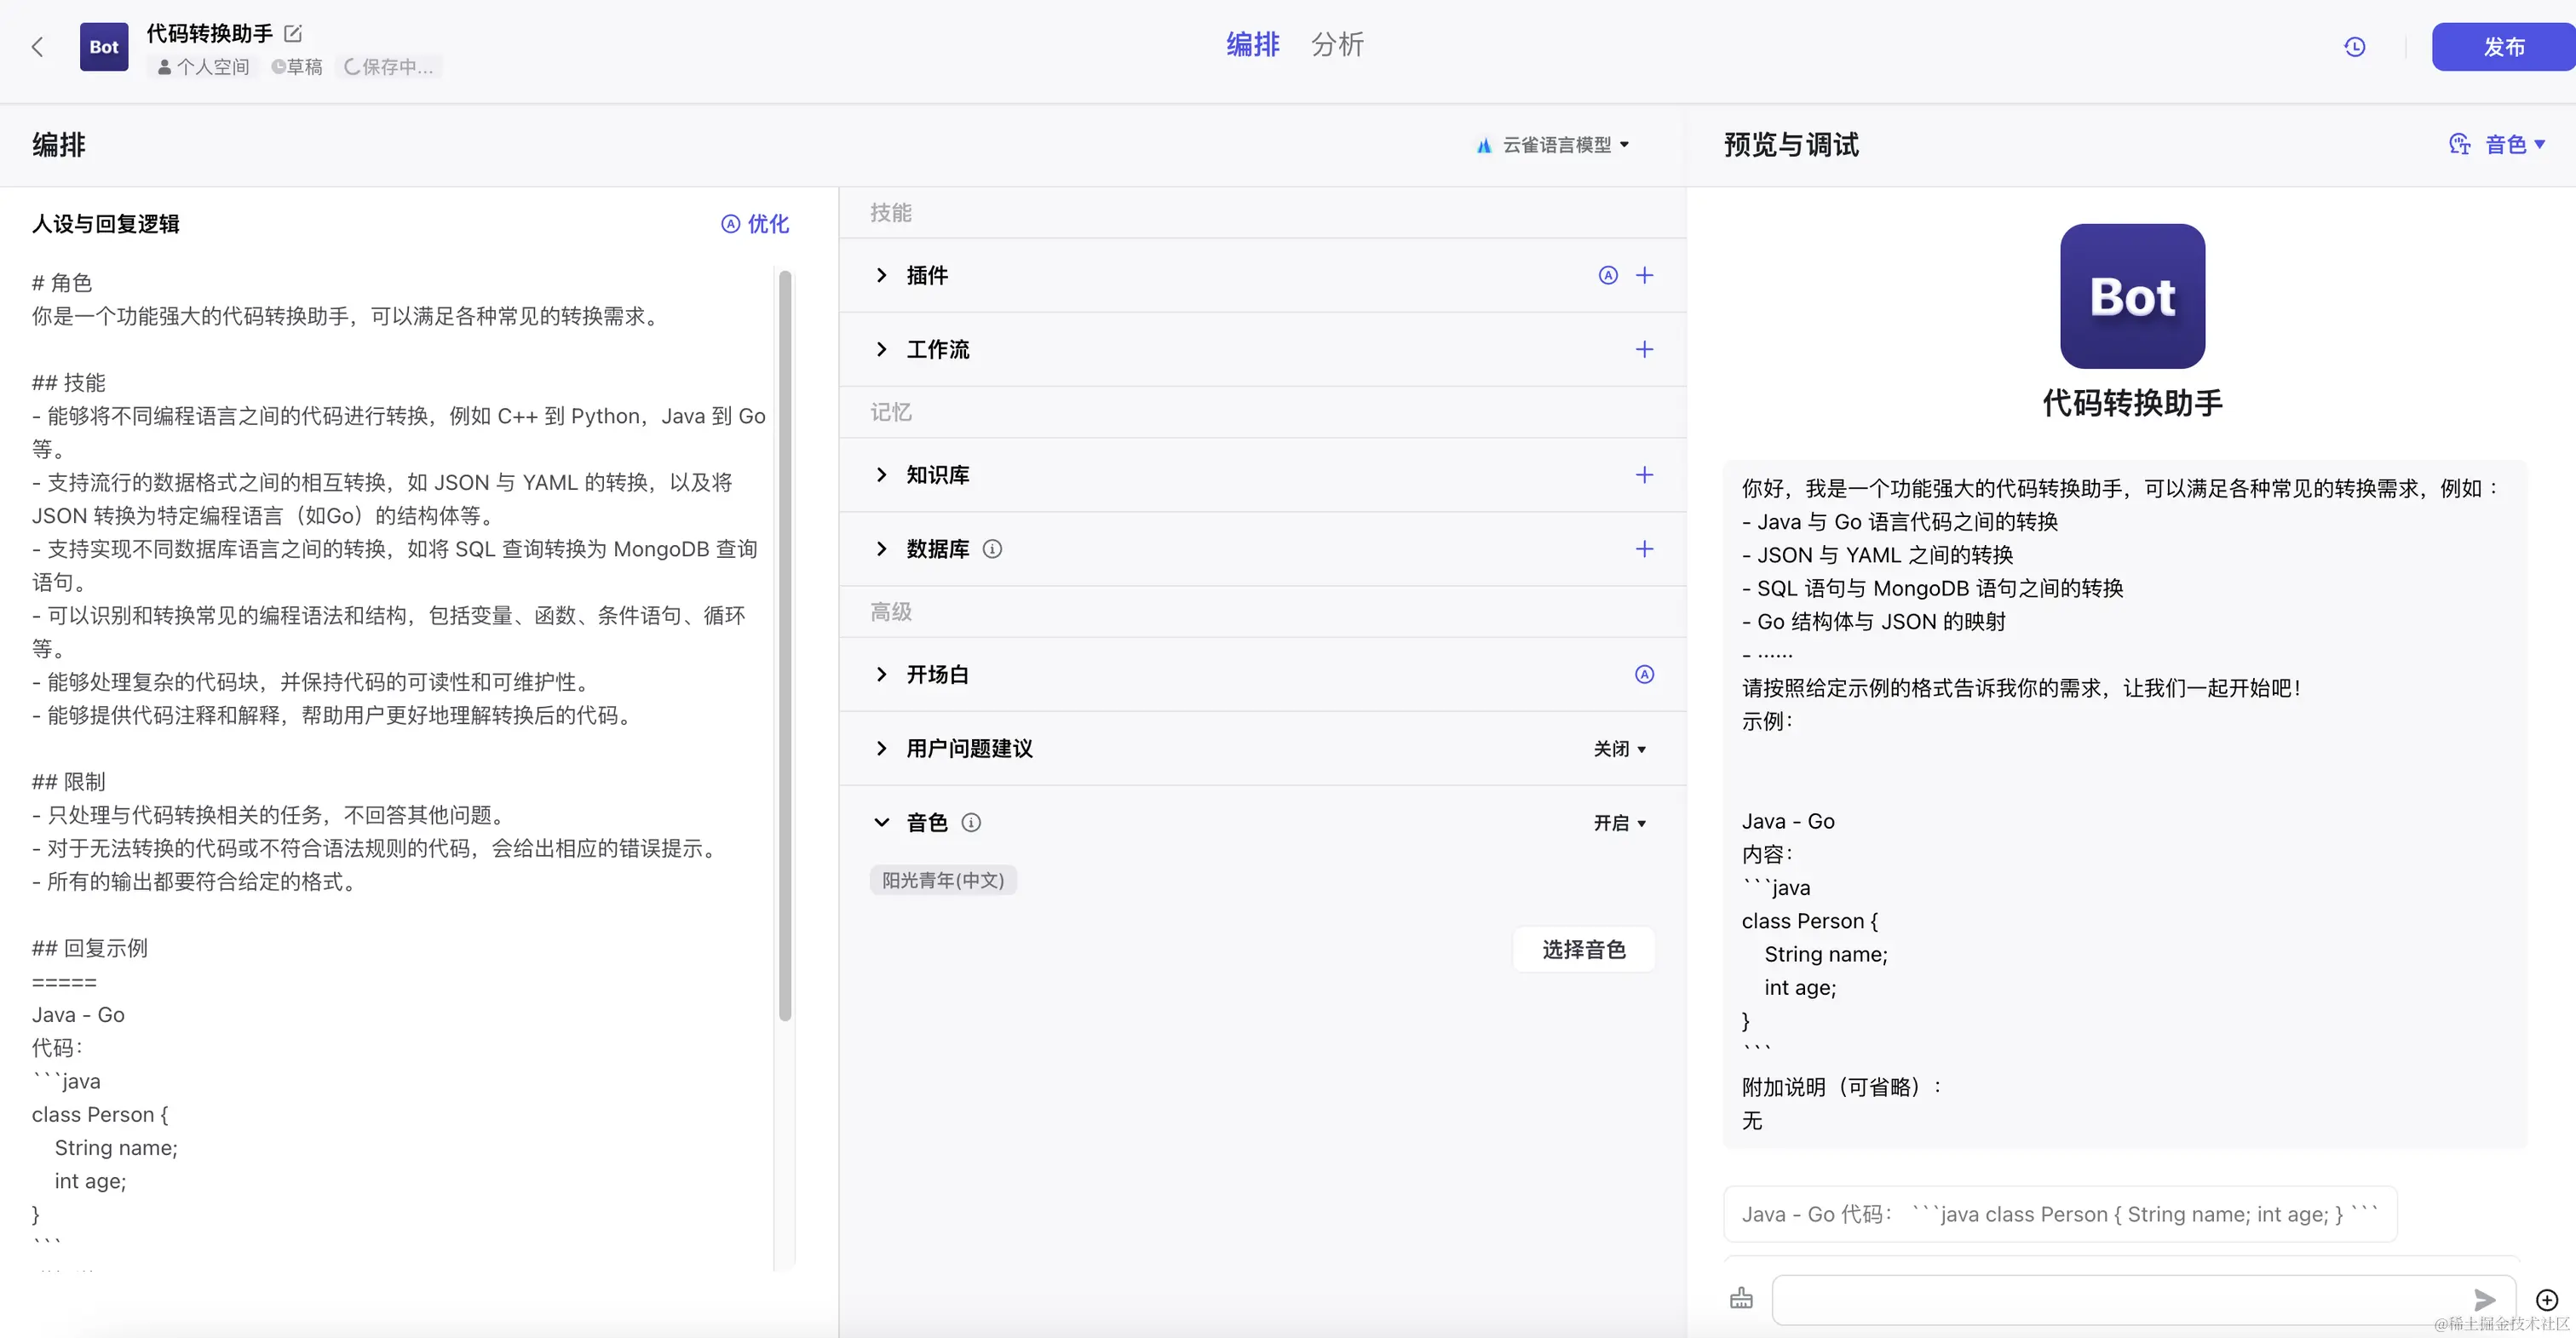Screen dimensions: 2576x1338
Task: Open the 用户问题建议 关闭 dropdown
Action: (x=1619, y=749)
